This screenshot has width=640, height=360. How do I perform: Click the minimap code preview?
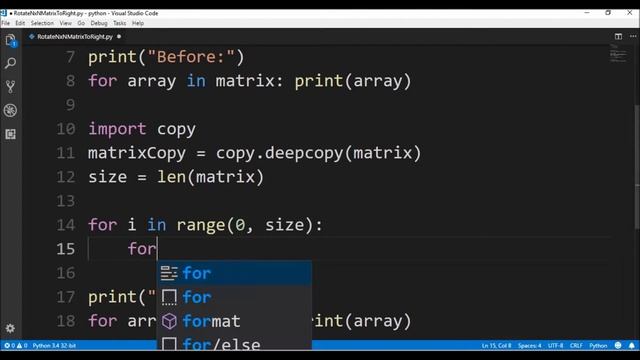[618, 53]
